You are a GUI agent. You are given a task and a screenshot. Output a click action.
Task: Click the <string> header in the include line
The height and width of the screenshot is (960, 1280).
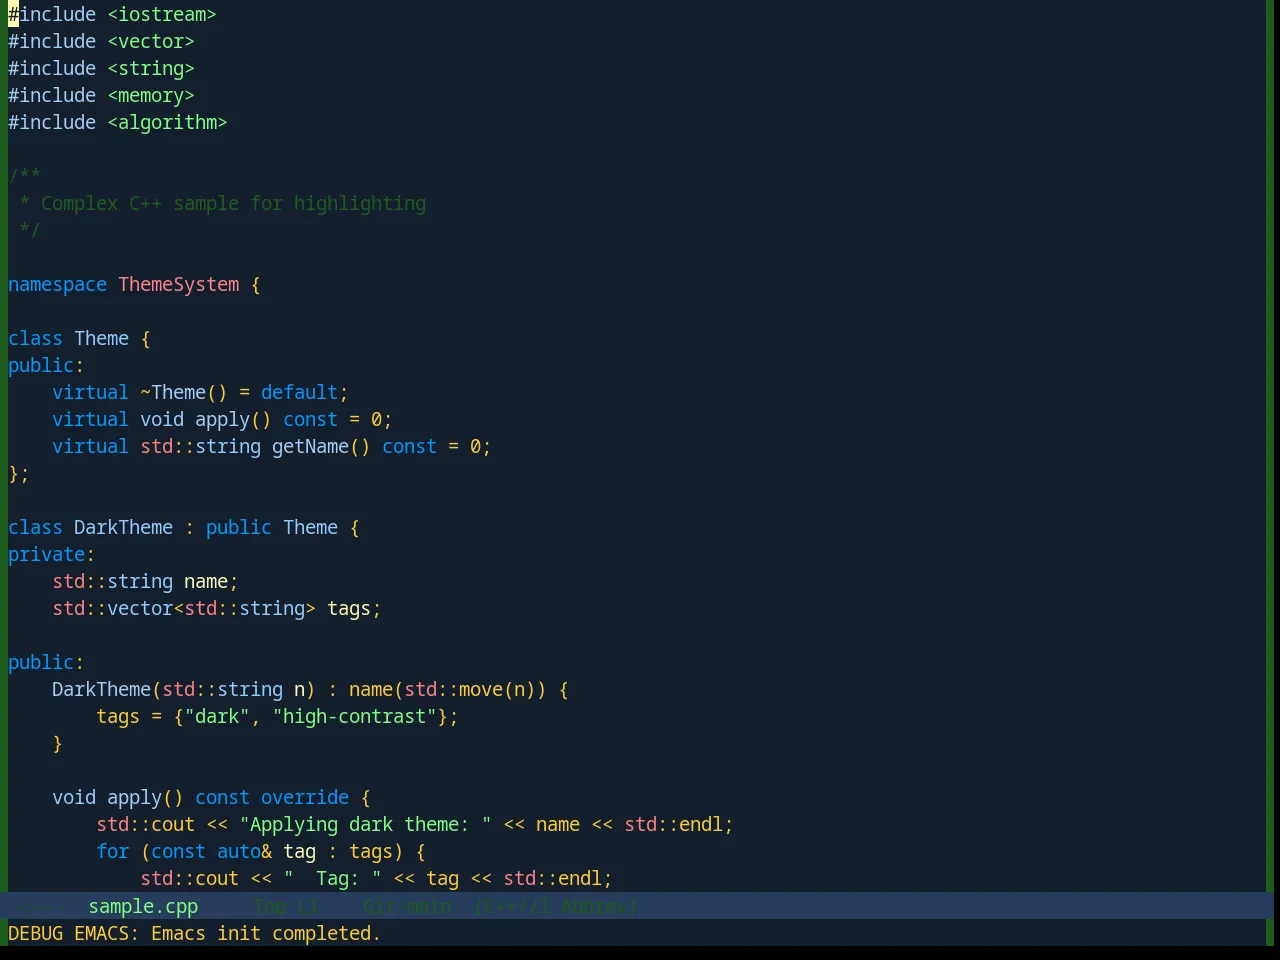tap(151, 68)
